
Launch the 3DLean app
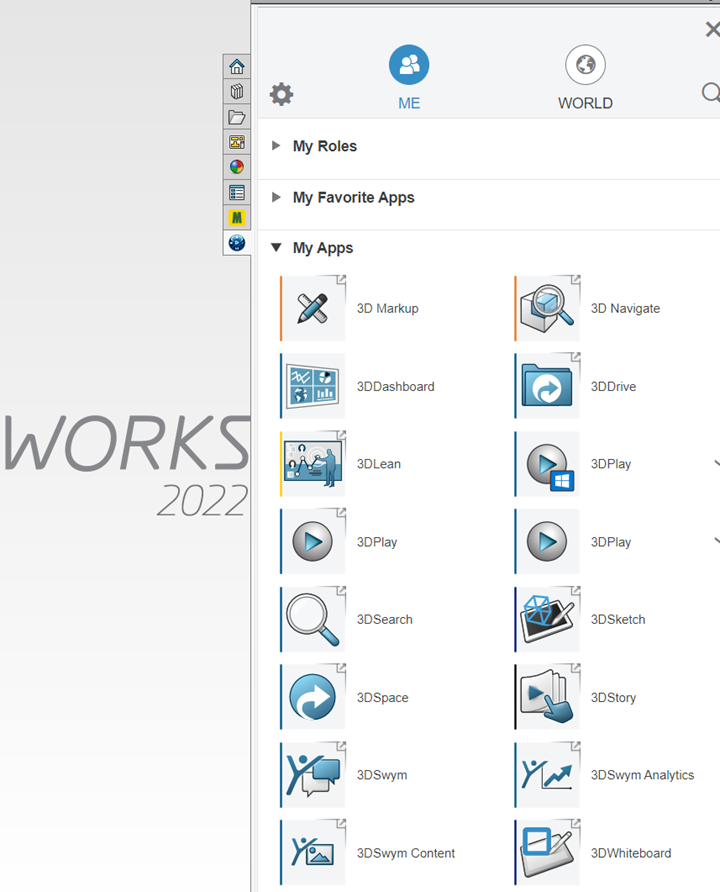(313, 464)
